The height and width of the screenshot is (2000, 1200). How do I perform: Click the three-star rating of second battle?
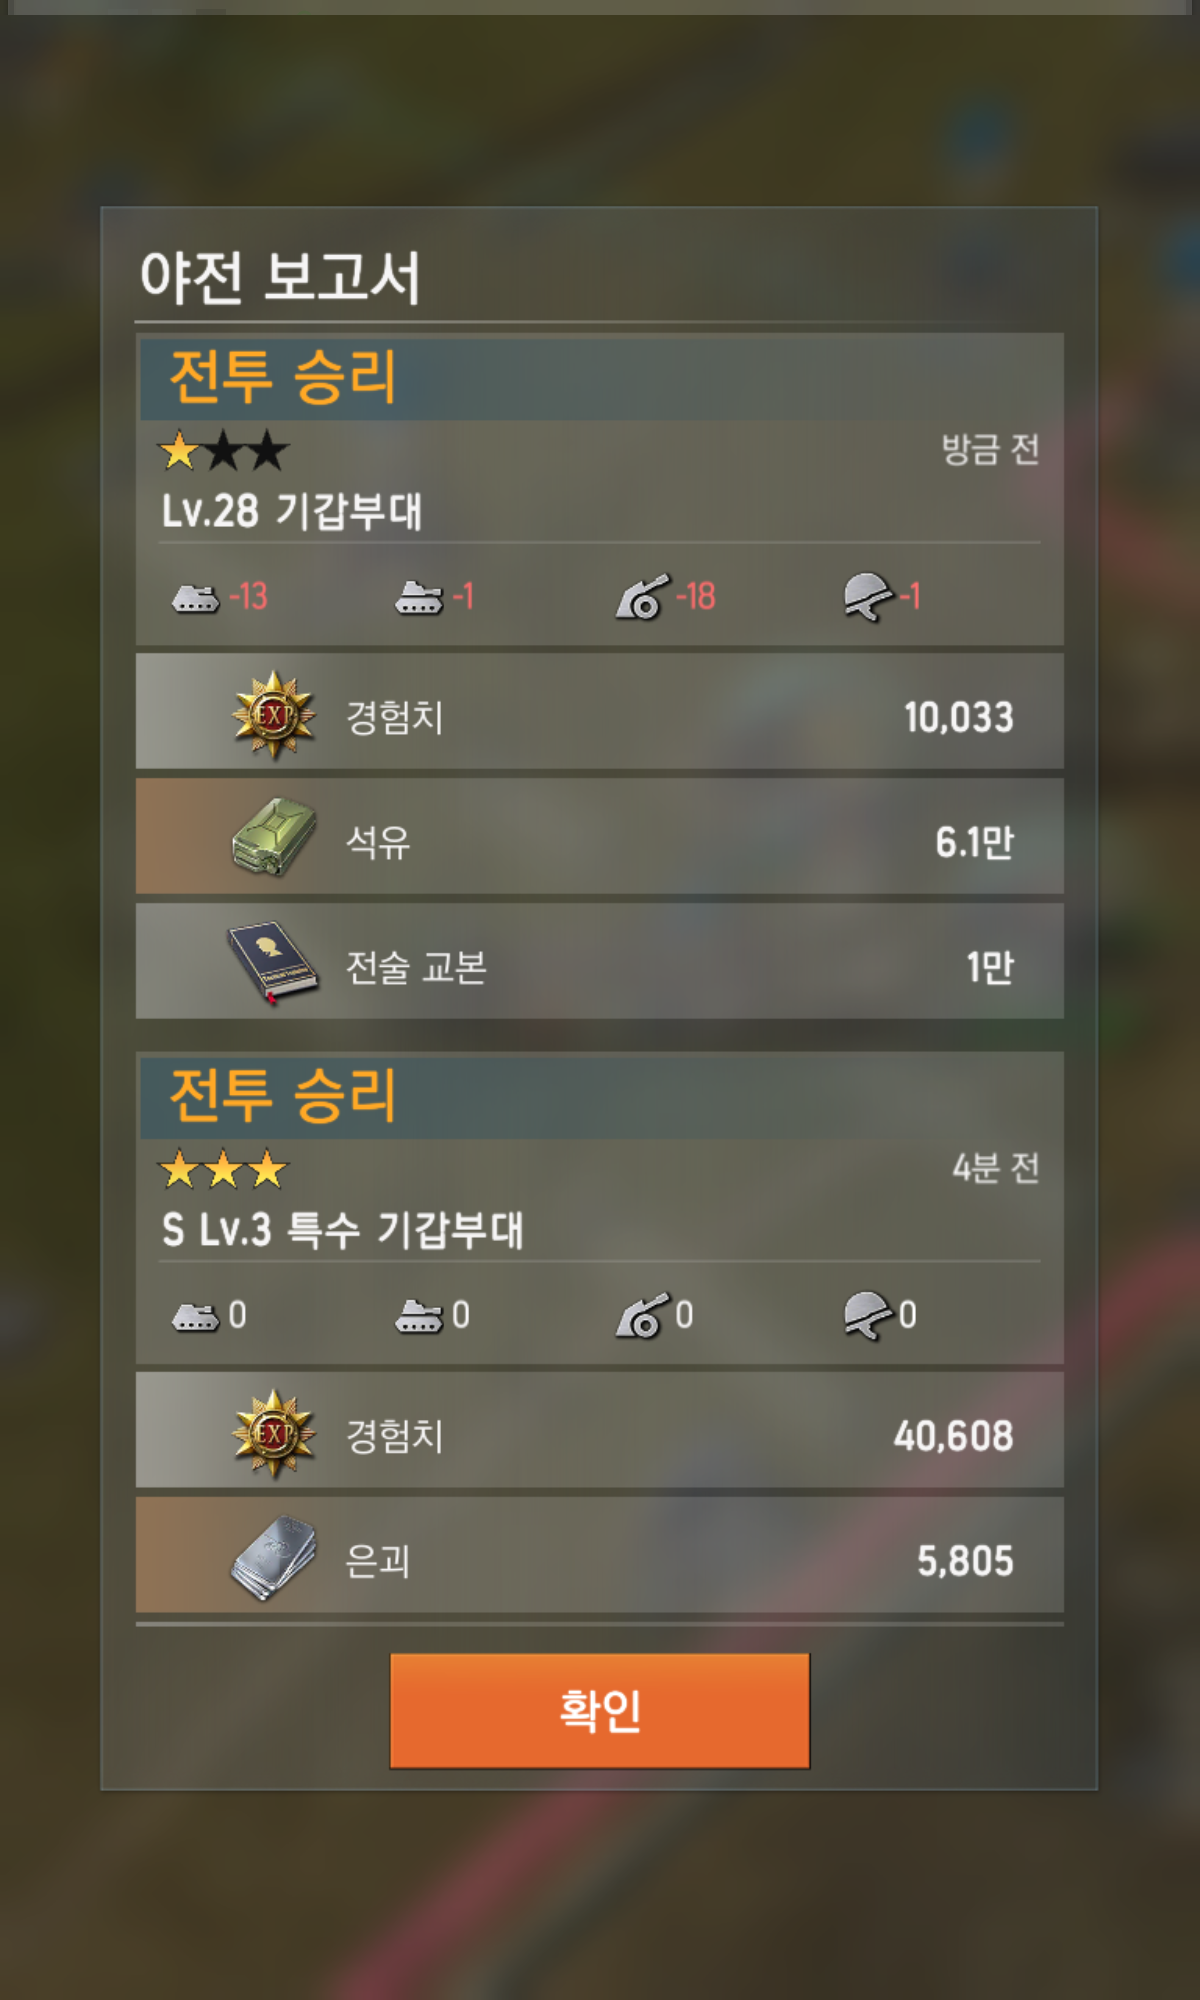pyautogui.click(x=224, y=1169)
